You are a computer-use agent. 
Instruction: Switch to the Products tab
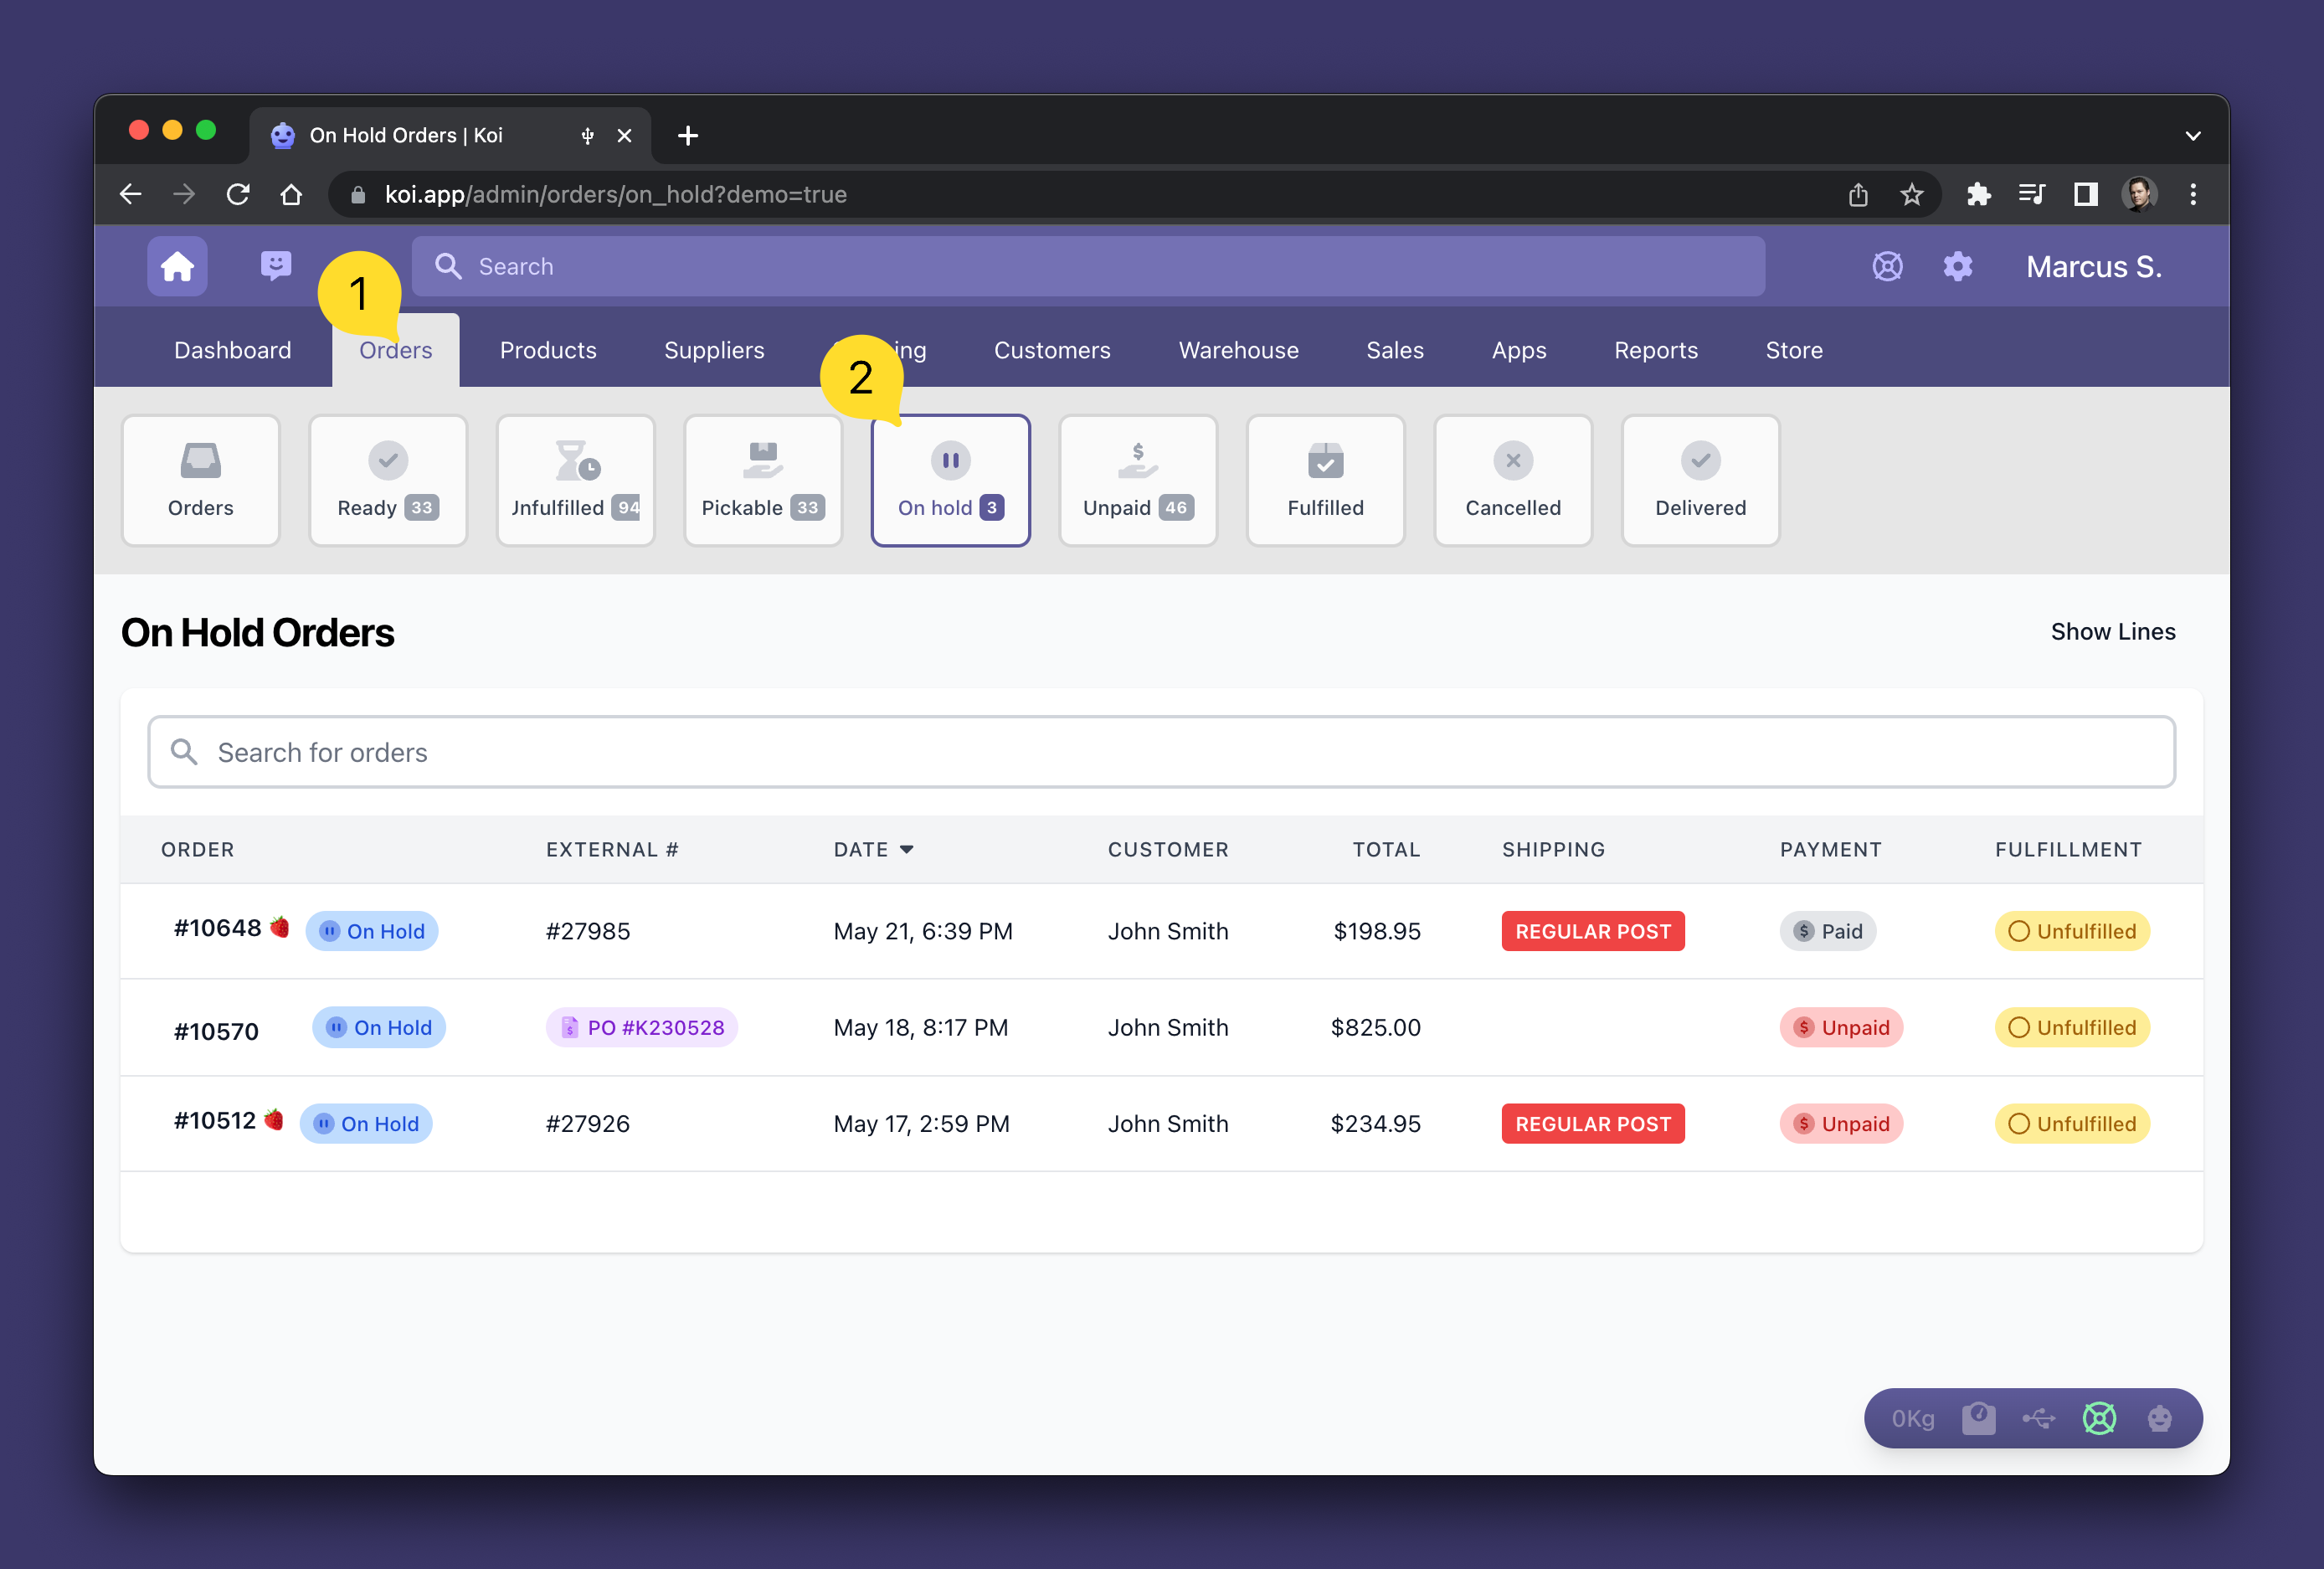[548, 350]
